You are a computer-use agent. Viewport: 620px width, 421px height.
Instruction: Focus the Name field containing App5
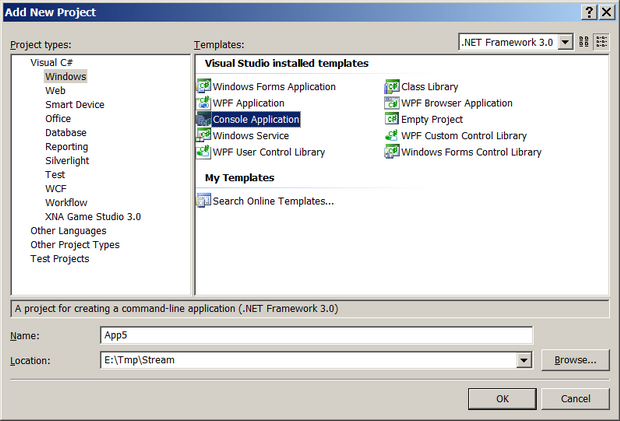[x=316, y=335]
